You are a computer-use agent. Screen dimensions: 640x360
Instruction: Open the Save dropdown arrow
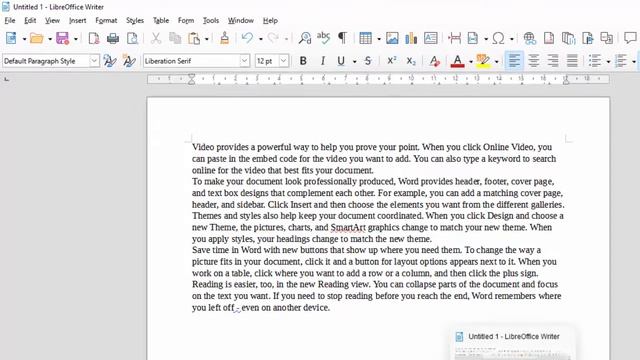[x=76, y=39]
